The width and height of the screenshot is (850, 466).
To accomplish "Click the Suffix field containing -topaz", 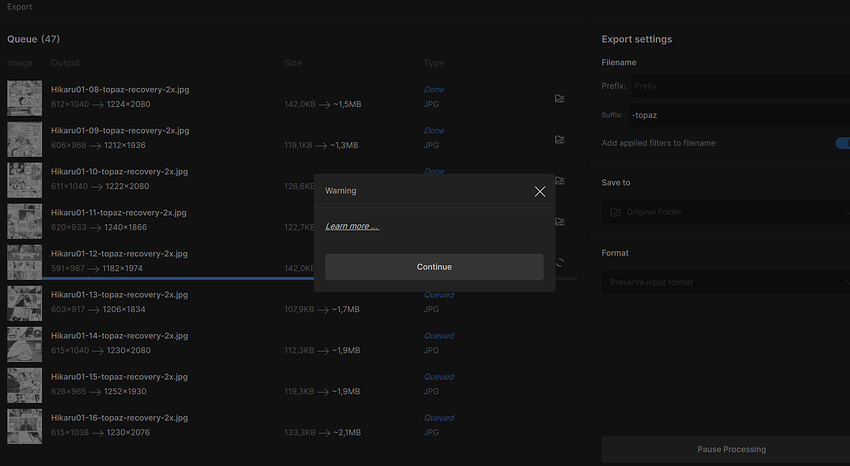I will click(x=738, y=115).
